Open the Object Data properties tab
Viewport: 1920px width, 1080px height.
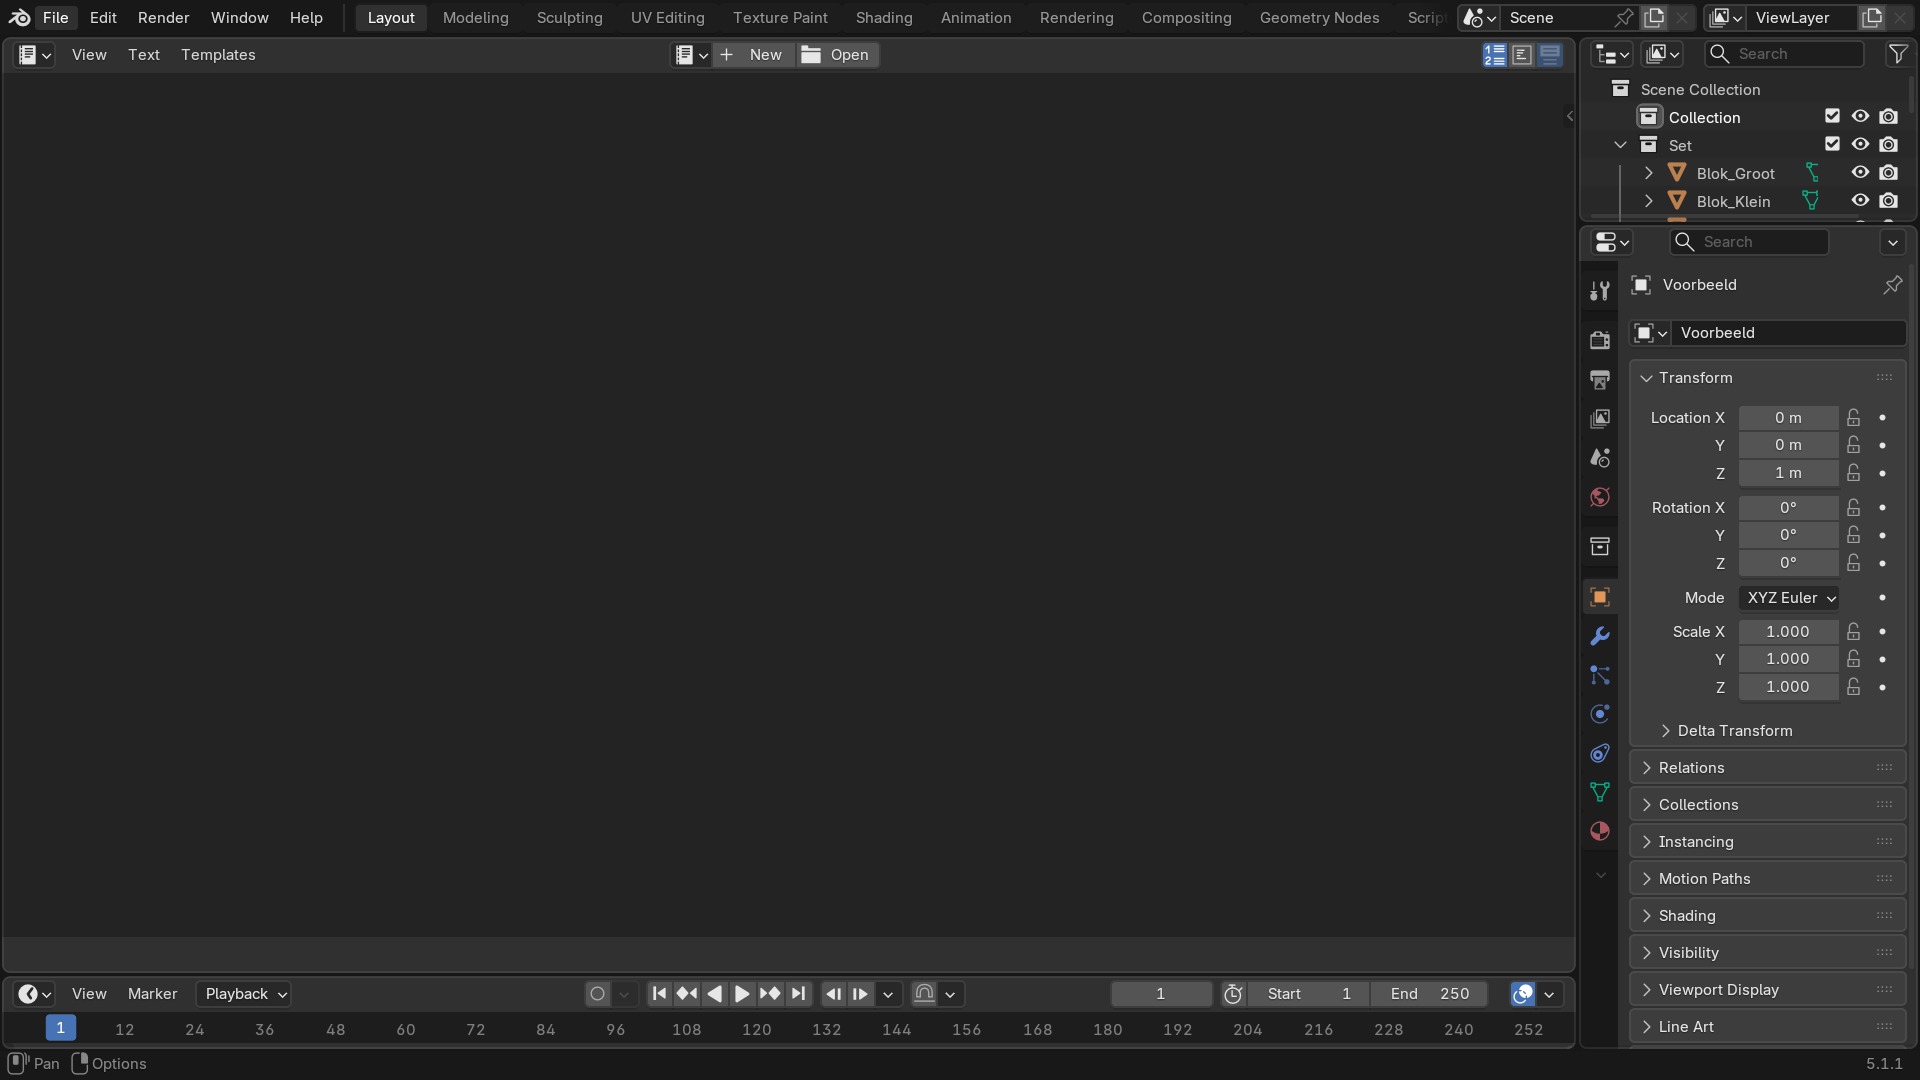point(1600,792)
